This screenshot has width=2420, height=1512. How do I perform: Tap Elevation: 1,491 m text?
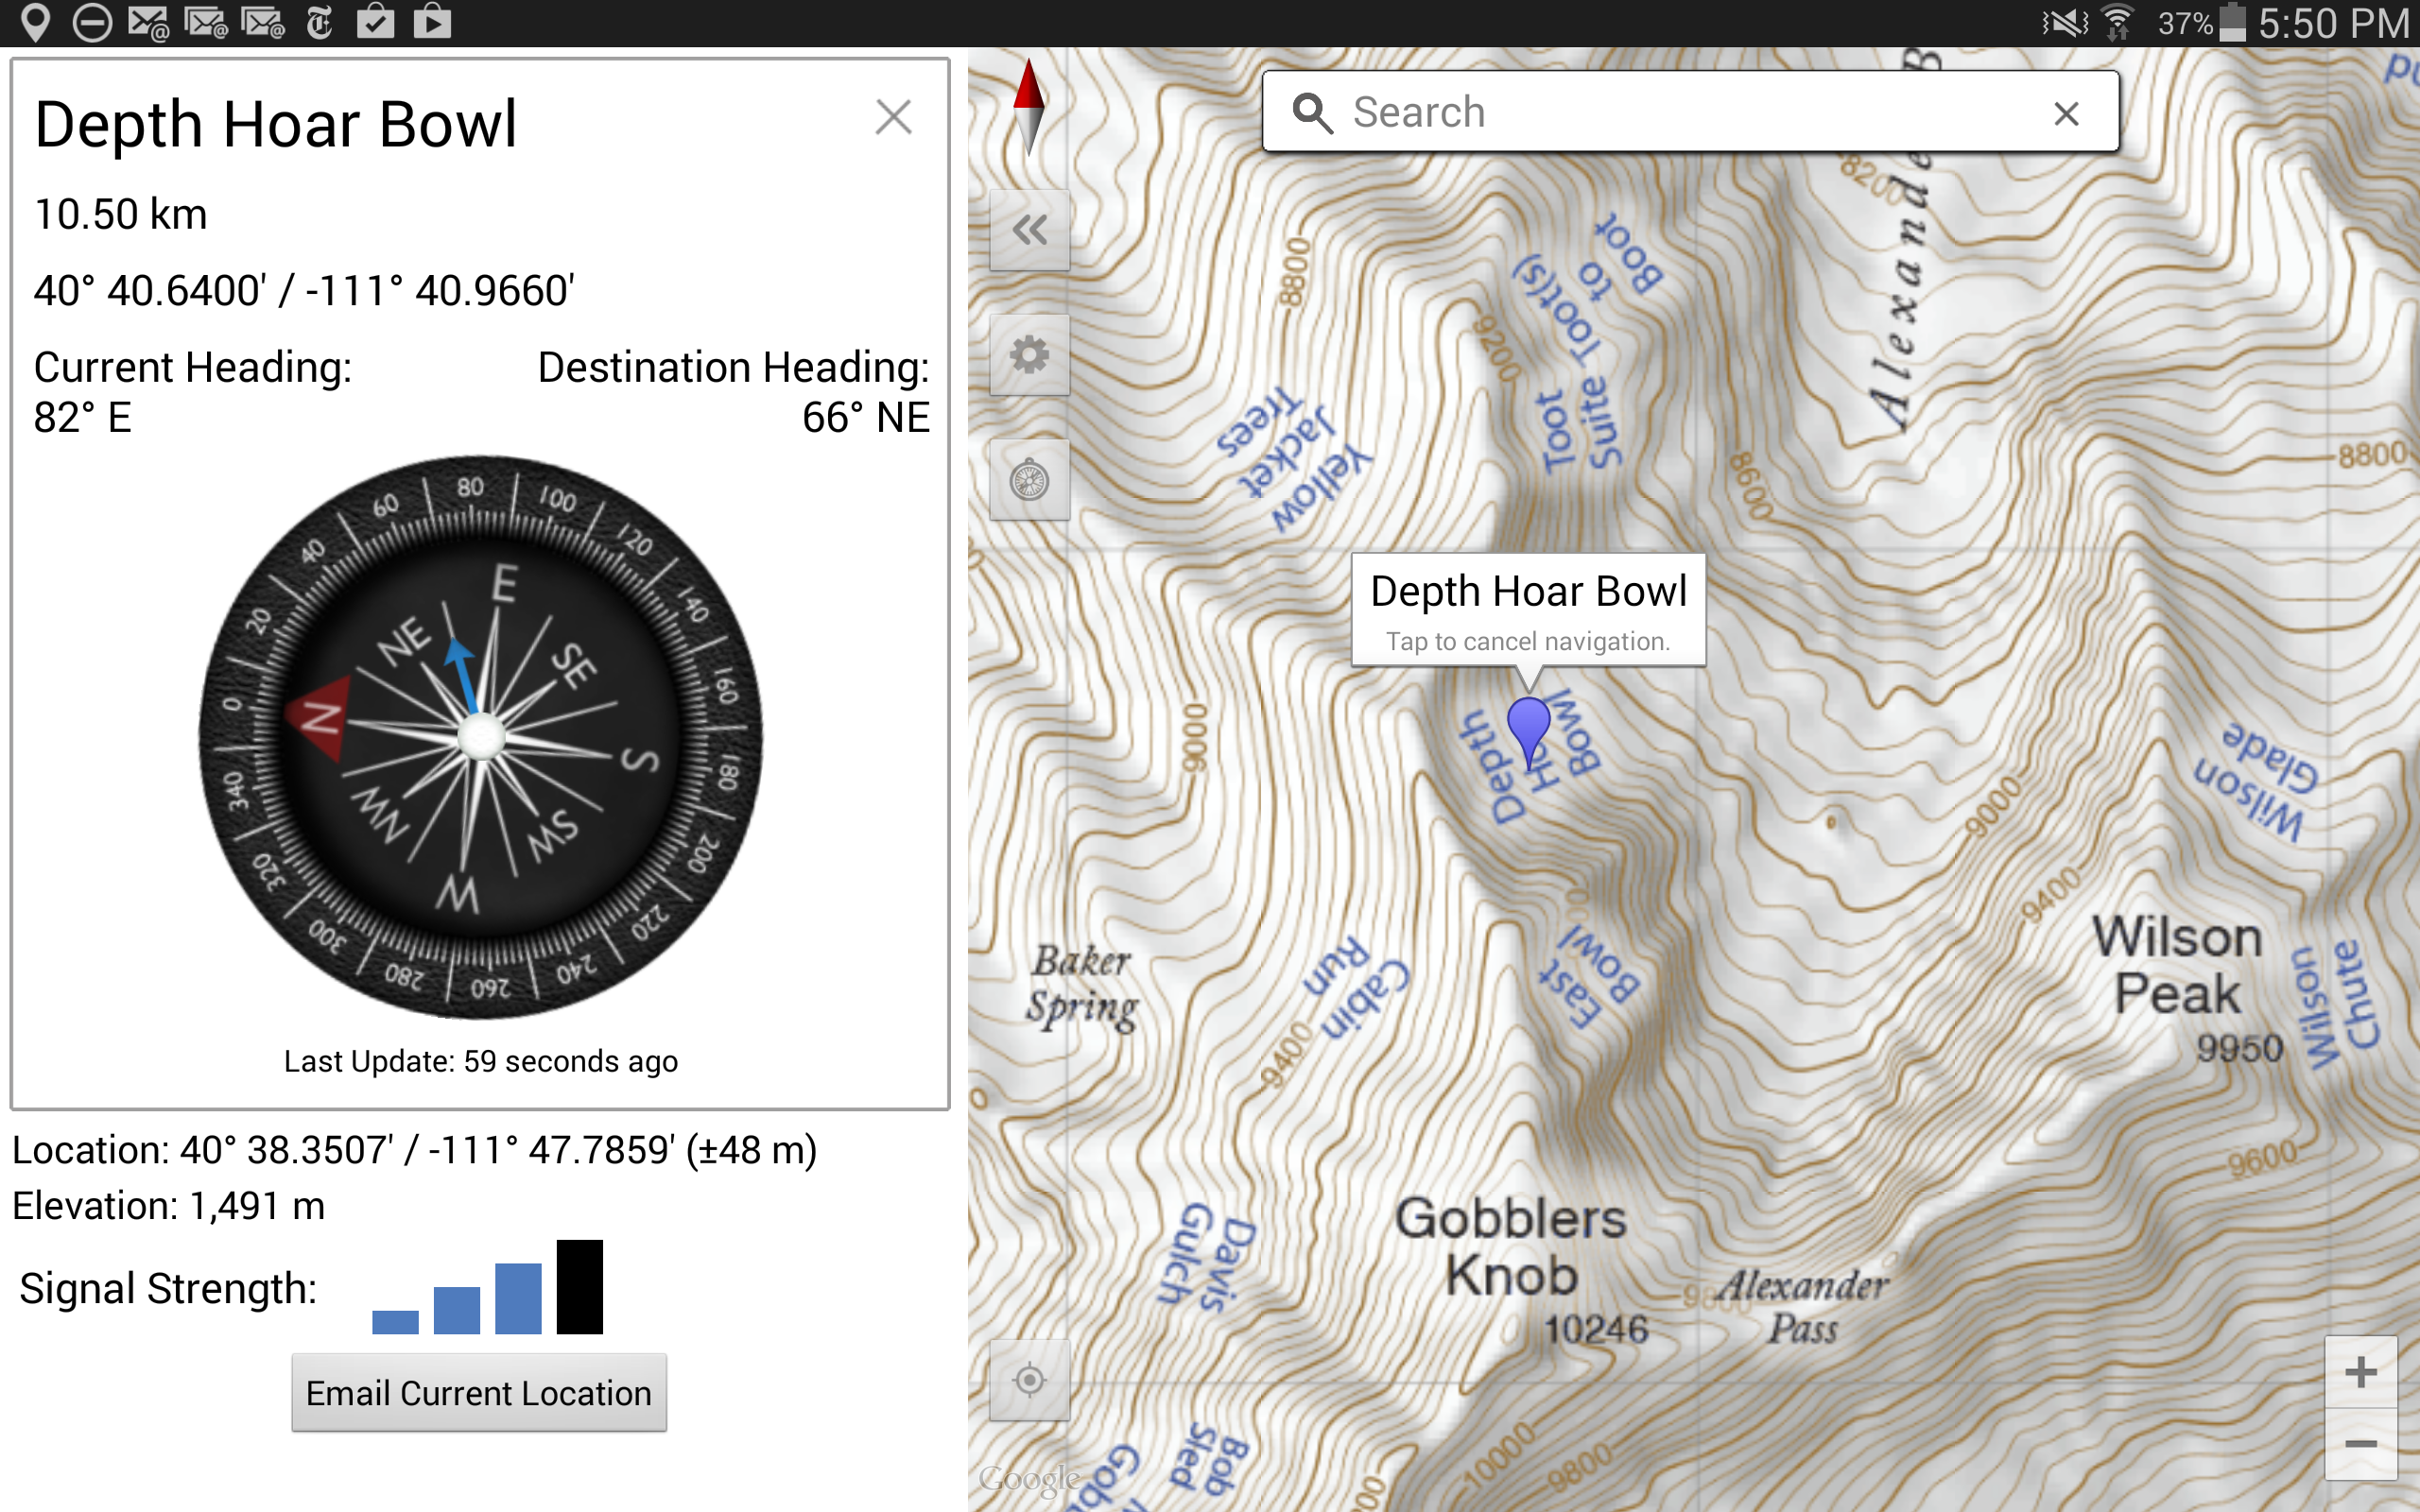point(169,1206)
